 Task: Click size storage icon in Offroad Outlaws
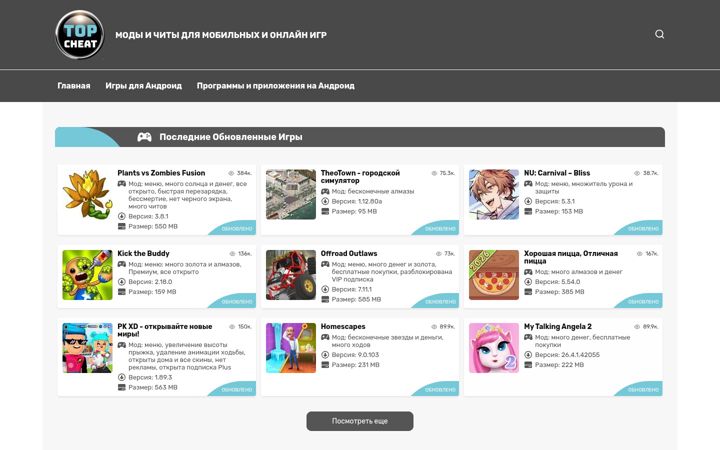click(325, 299)
